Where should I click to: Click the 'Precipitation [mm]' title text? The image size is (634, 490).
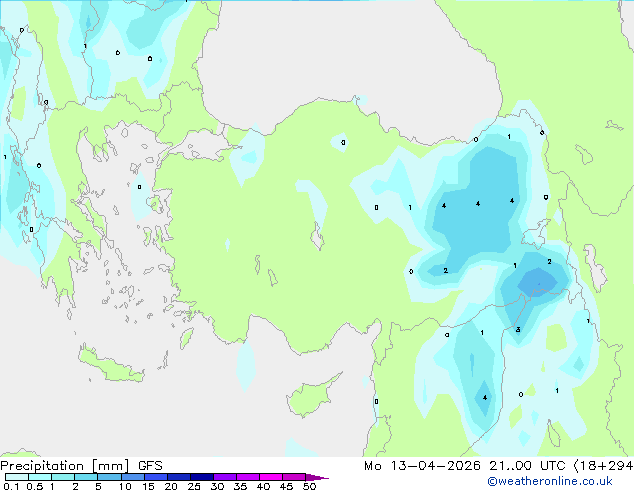pyautogui.click(x=65, y=466)
